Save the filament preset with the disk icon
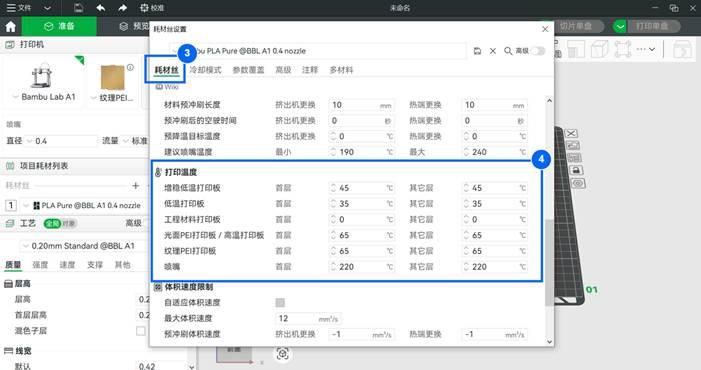This screenshot has width=701, height=370. click(477, 51)
